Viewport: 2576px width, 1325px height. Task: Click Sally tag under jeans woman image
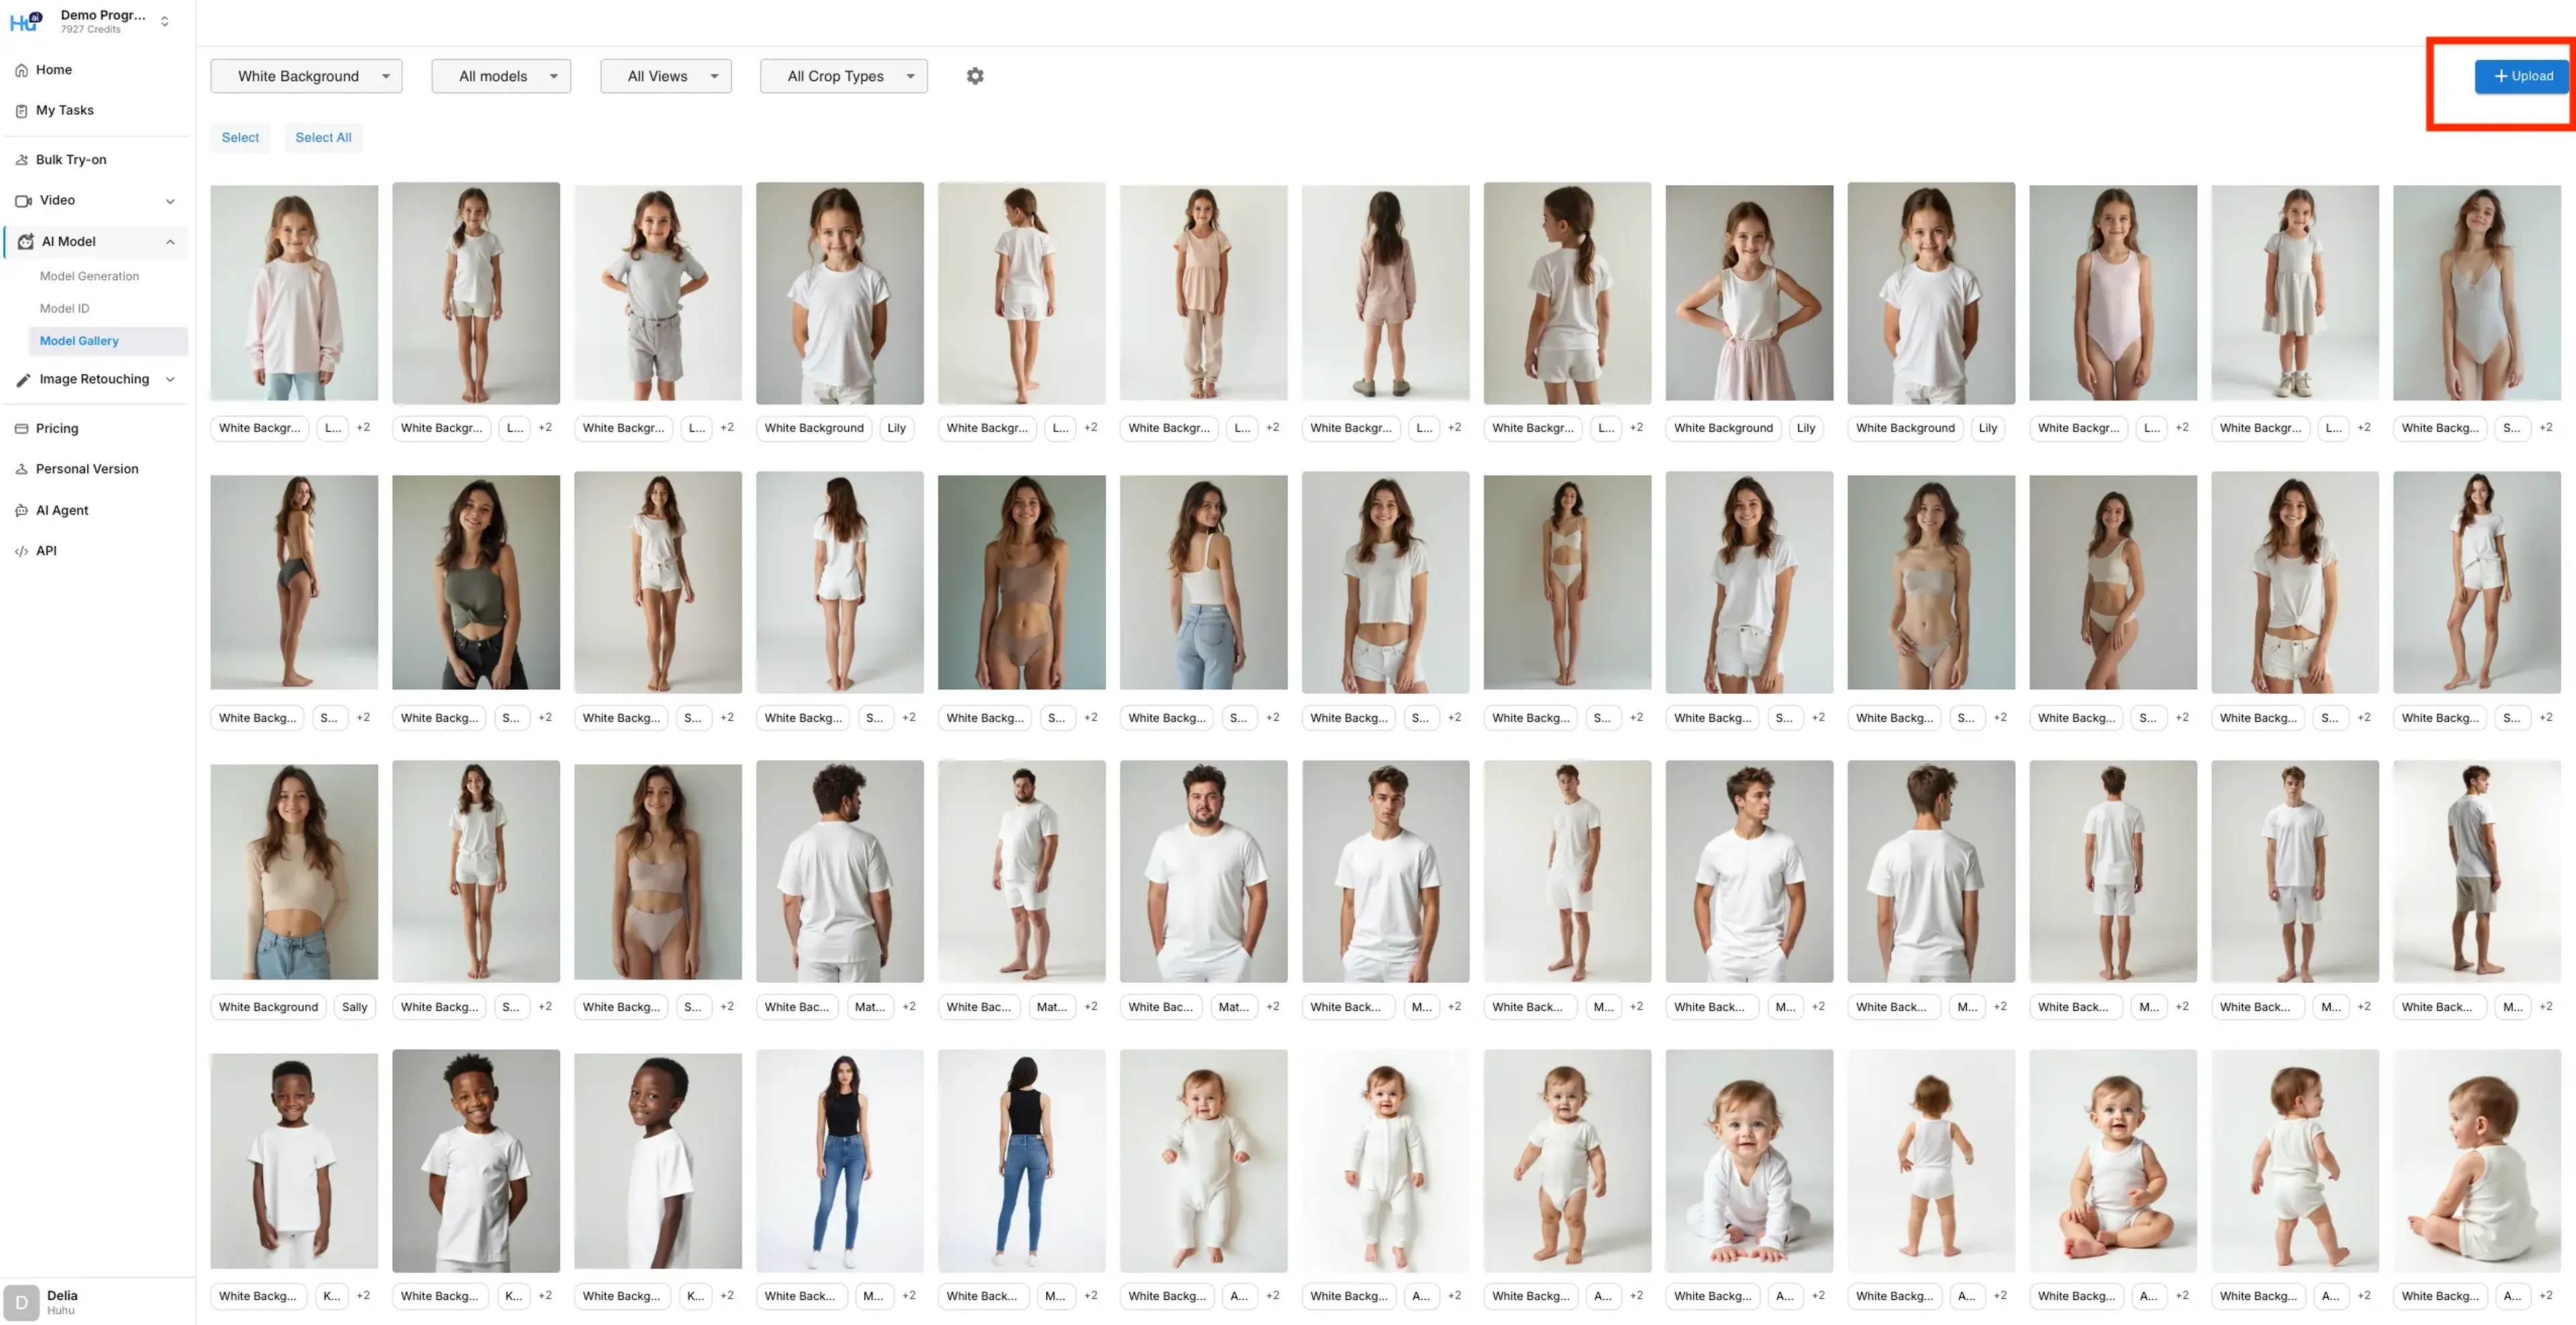click(x=354, y=1007)
